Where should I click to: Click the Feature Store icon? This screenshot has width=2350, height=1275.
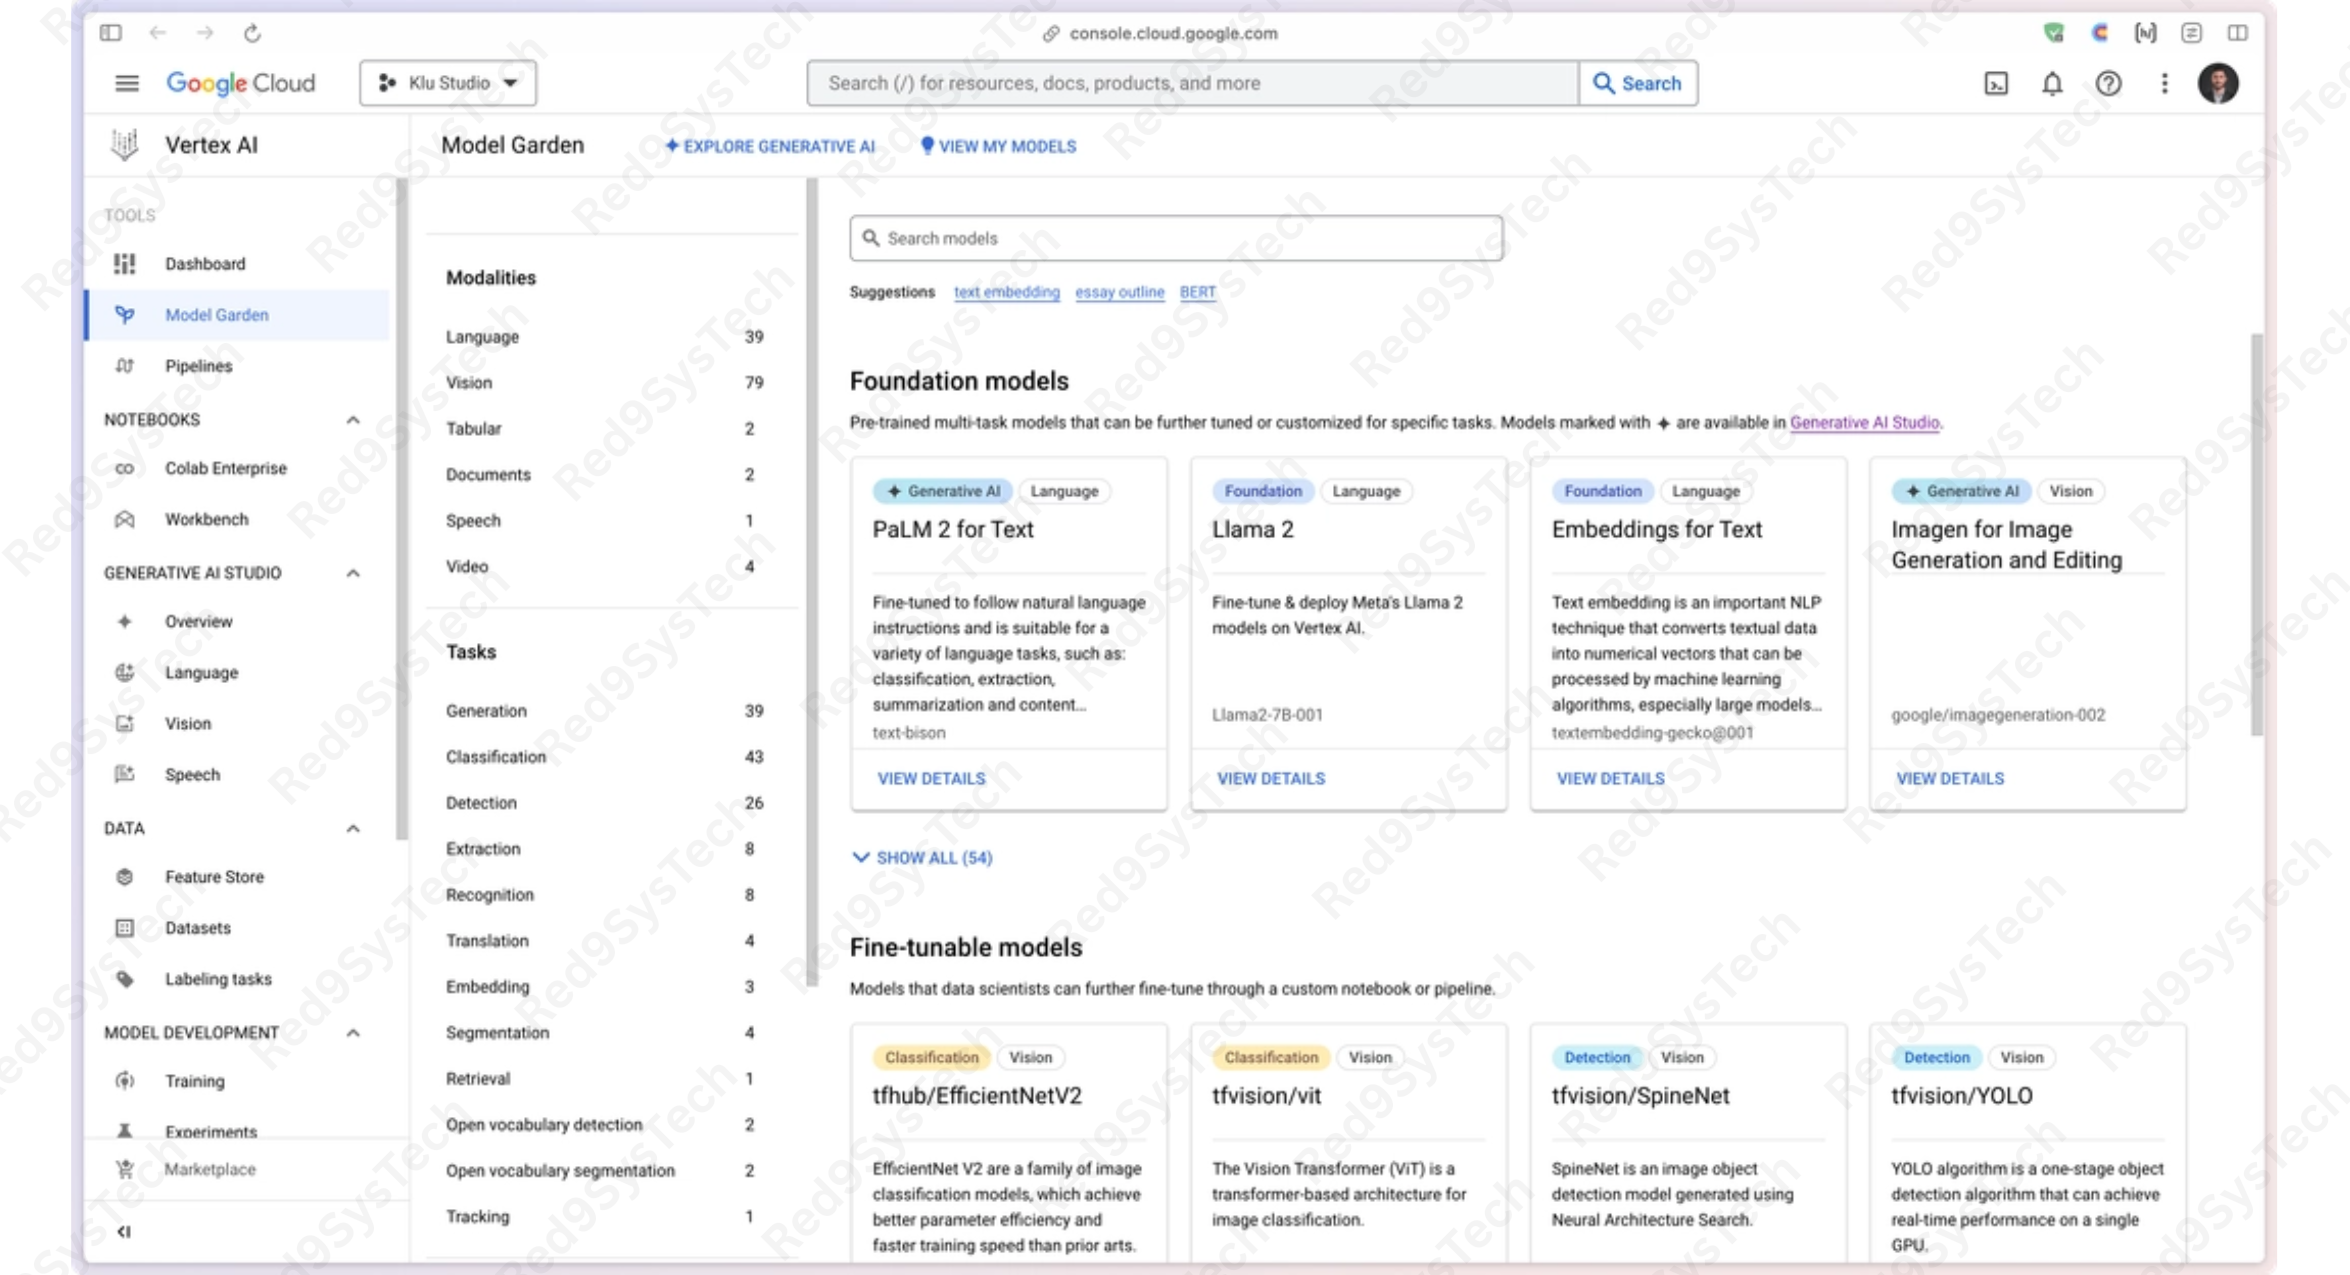coord(124,877)
